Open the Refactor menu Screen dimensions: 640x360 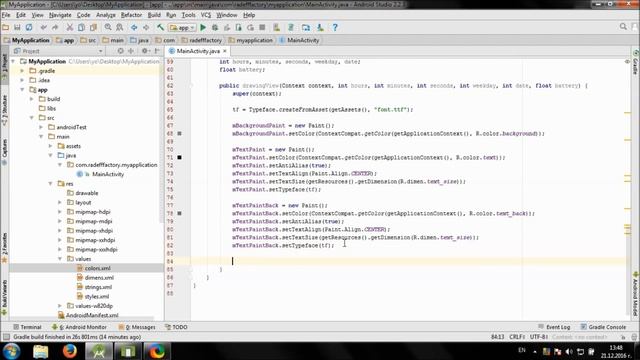[131, 15]
